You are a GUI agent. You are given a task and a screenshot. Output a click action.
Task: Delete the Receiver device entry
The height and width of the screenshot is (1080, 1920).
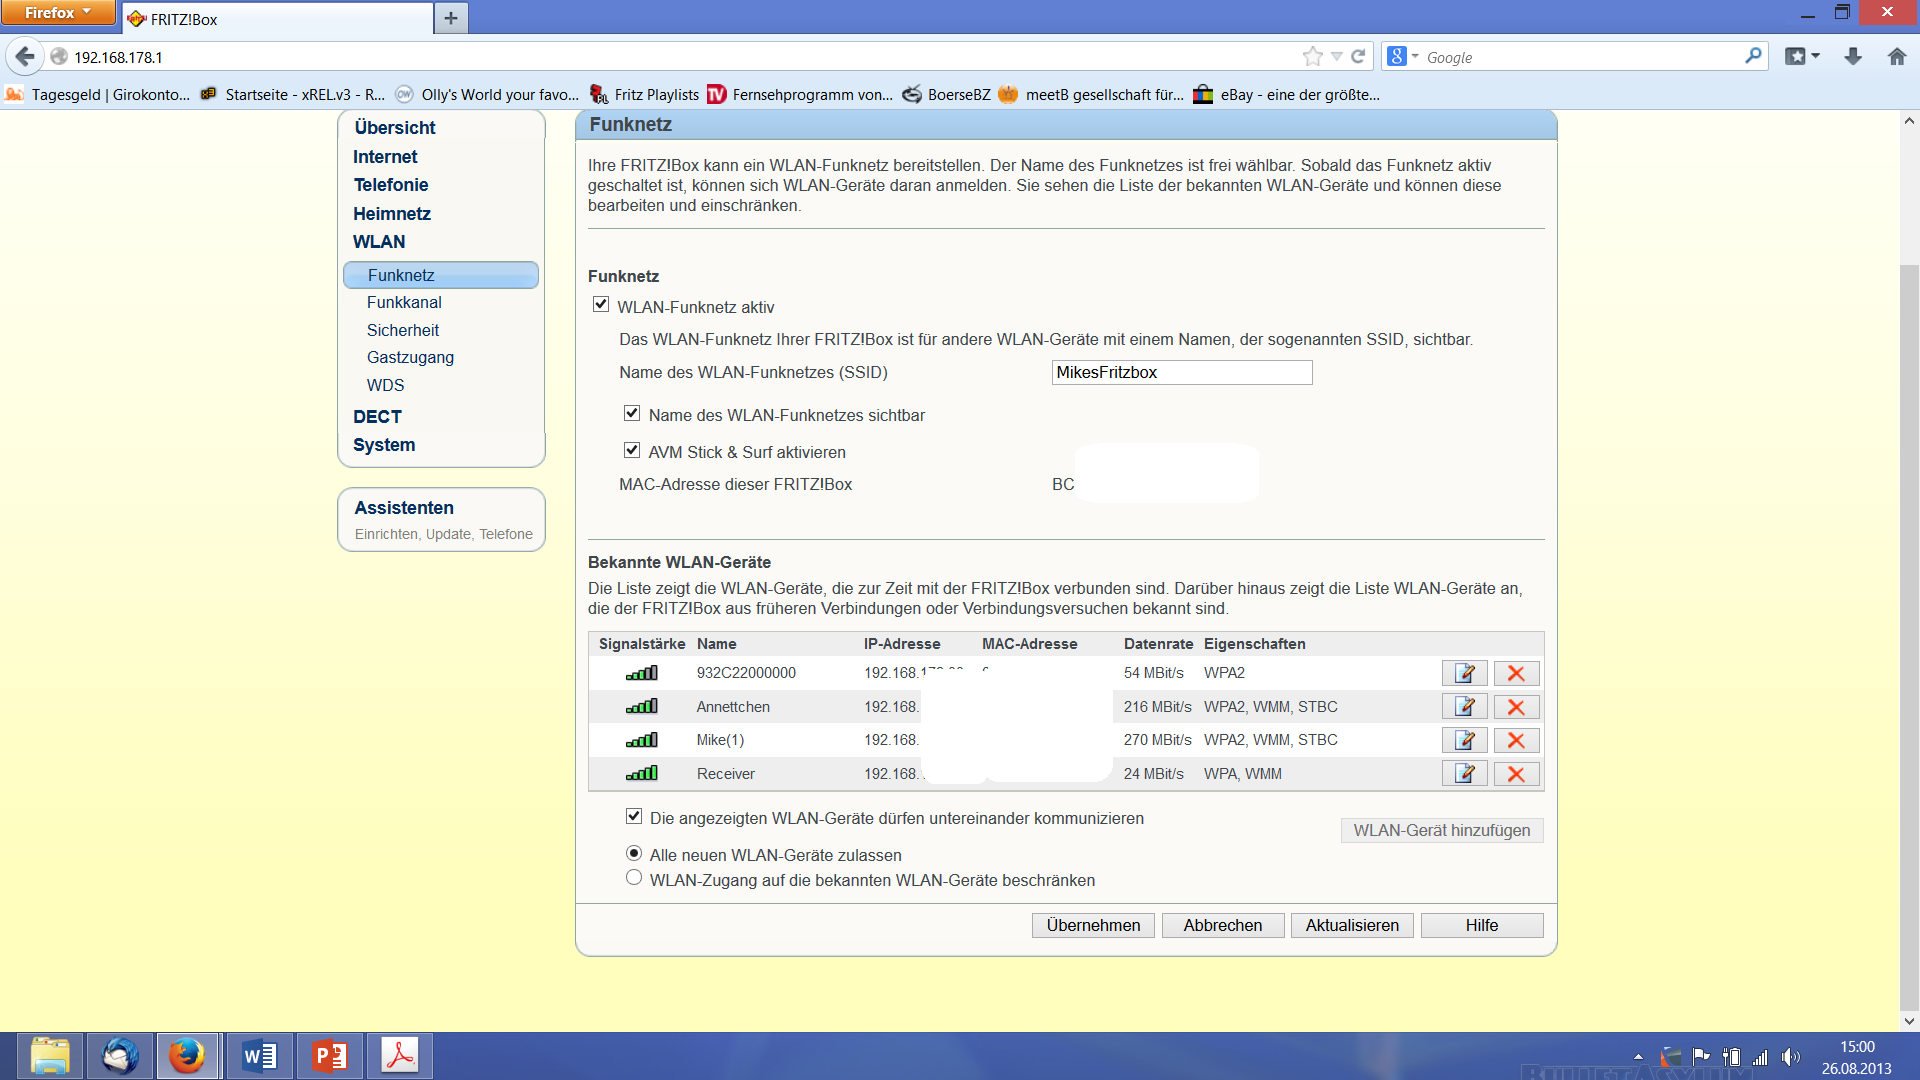click(x=1516, y=774)
